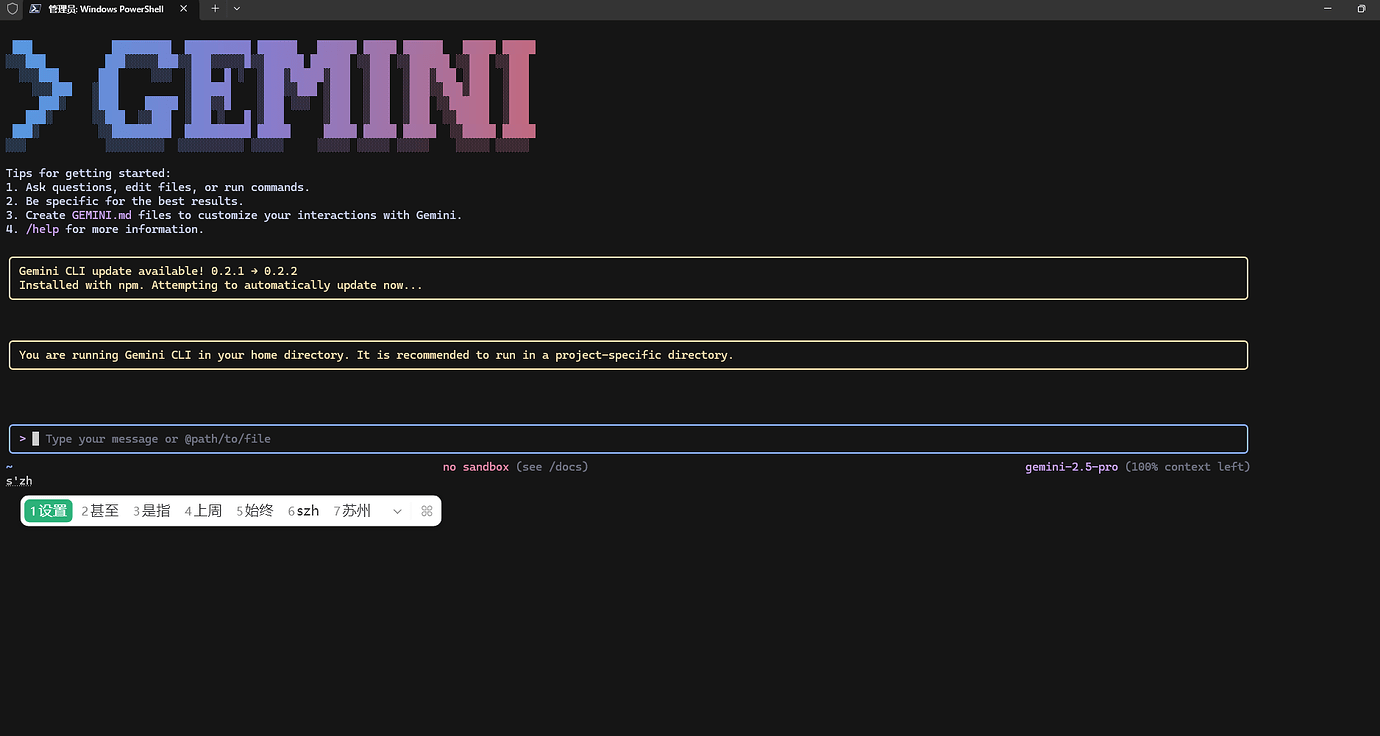This screenshot has width=1380, height=736.
Task: Select IME candidate 7 苏州
Action: coord(352,511)
